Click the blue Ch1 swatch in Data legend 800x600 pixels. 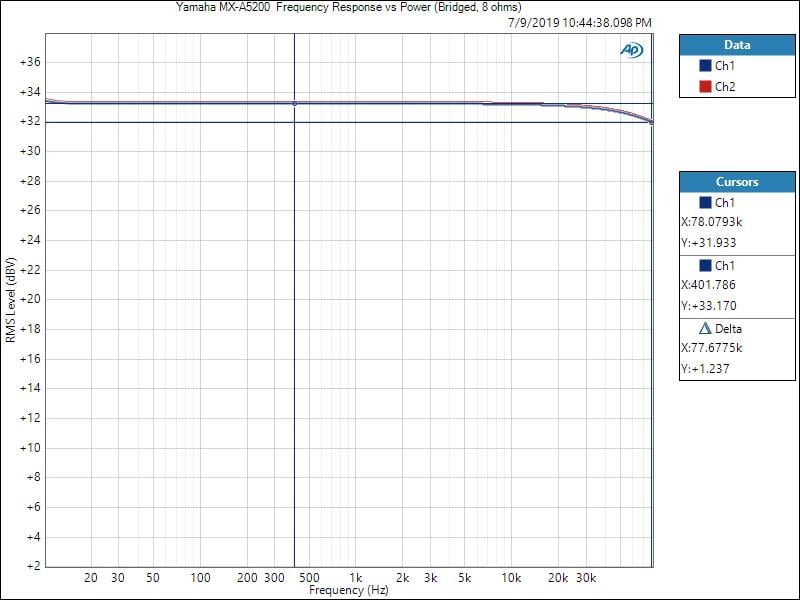[705, 66]
